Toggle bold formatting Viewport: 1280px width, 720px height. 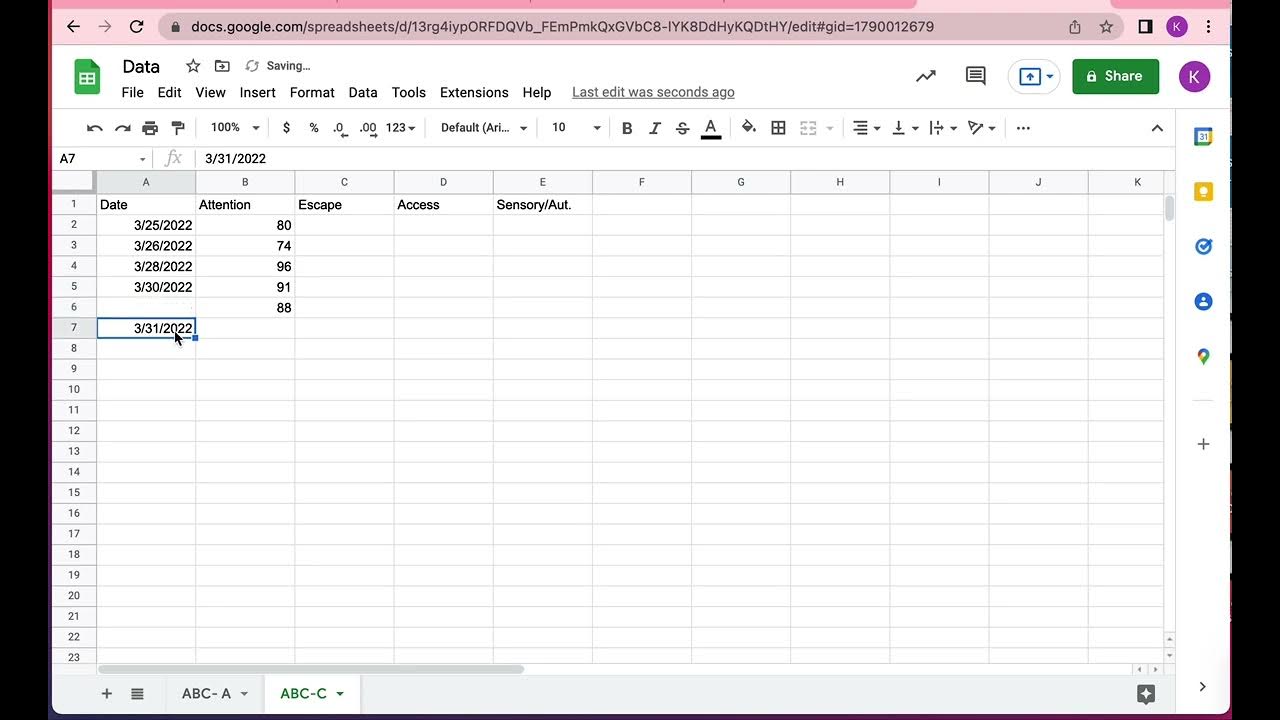point(627,128)
